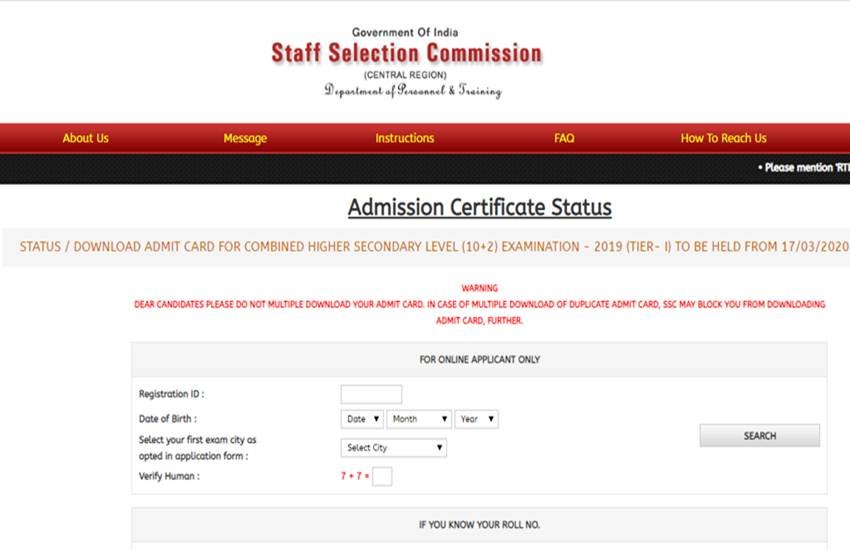Go to the Message page
Image resolution: width=850 pixels, height=550 pixels.
[x=245, y=138]
